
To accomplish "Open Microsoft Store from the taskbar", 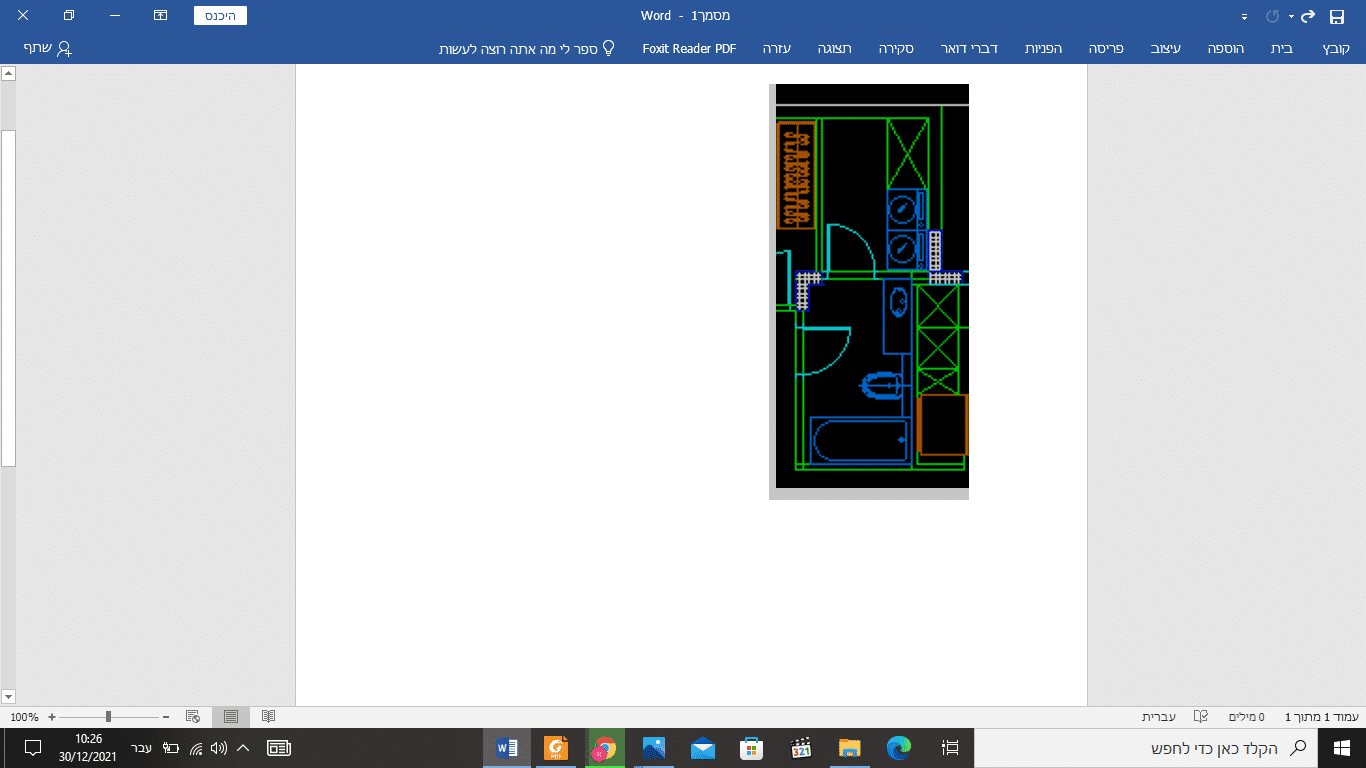I will tap(752, 748).
